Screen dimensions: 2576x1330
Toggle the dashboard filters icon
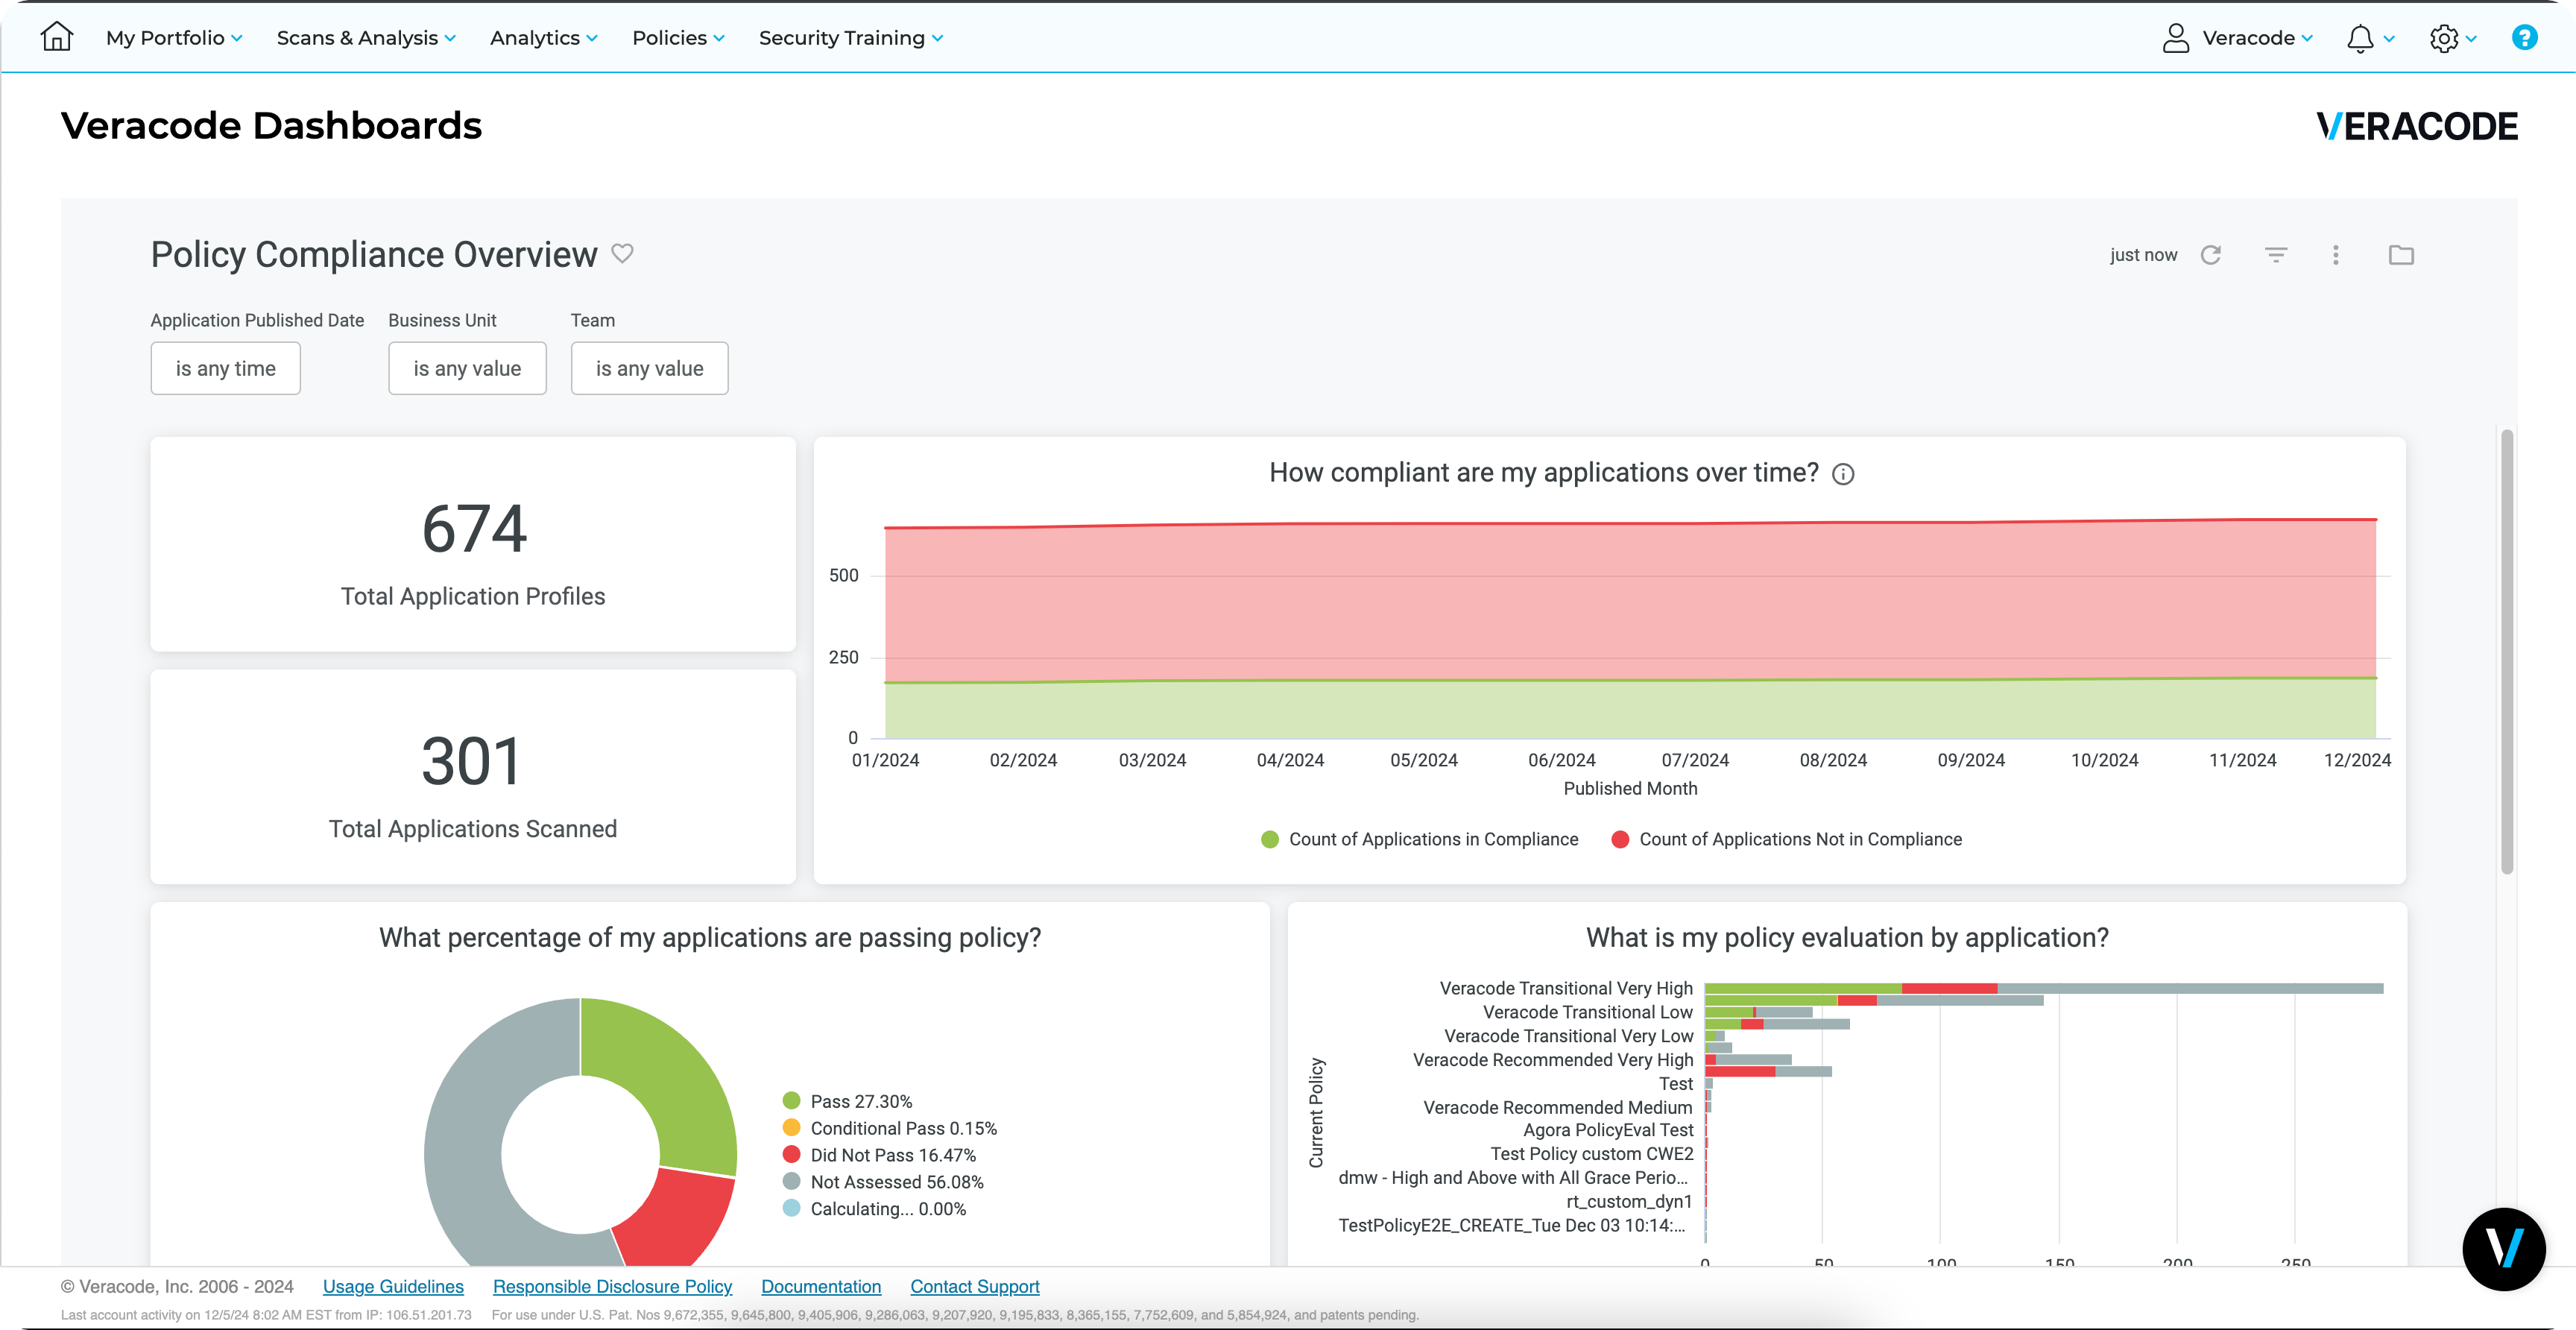pyautogui.click(x=2276, y=255)
